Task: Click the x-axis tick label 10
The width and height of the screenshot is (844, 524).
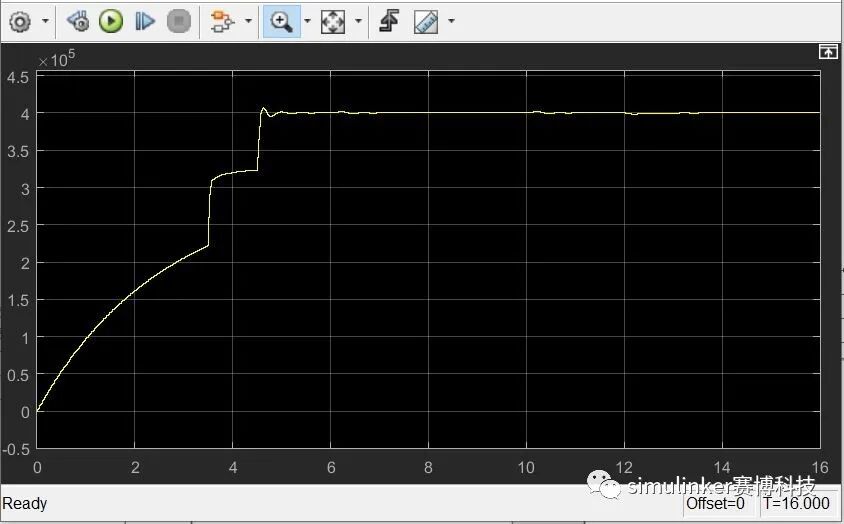Action: coord(526,467)
